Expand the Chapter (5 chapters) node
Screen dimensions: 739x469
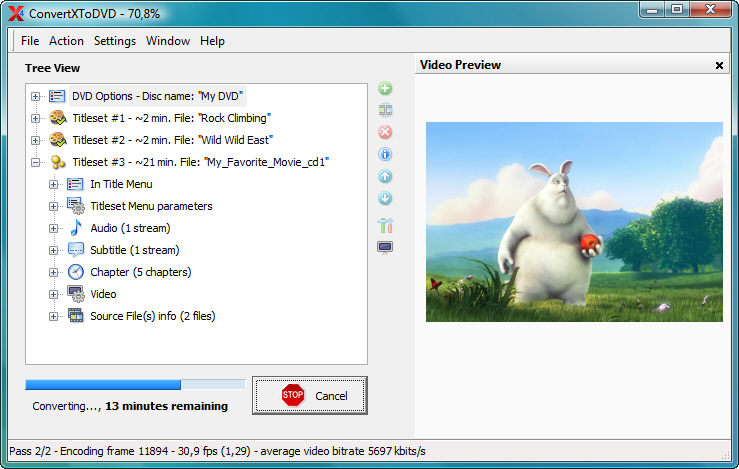[x=54, y=272]
